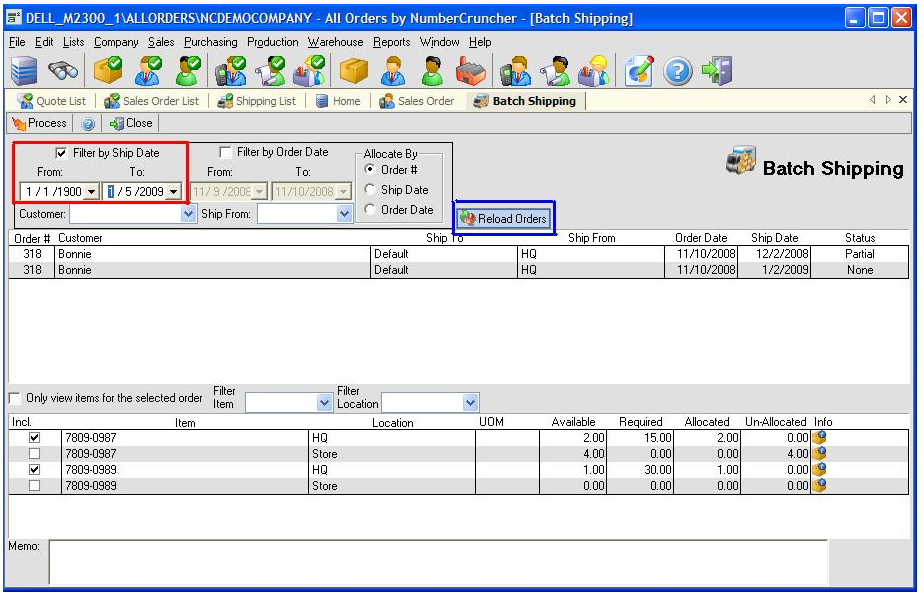This screenshot has width=924, height=595.
Task: Click the phone person with checkmark icon
Action: pyautogui.click(x=230, y=71)
